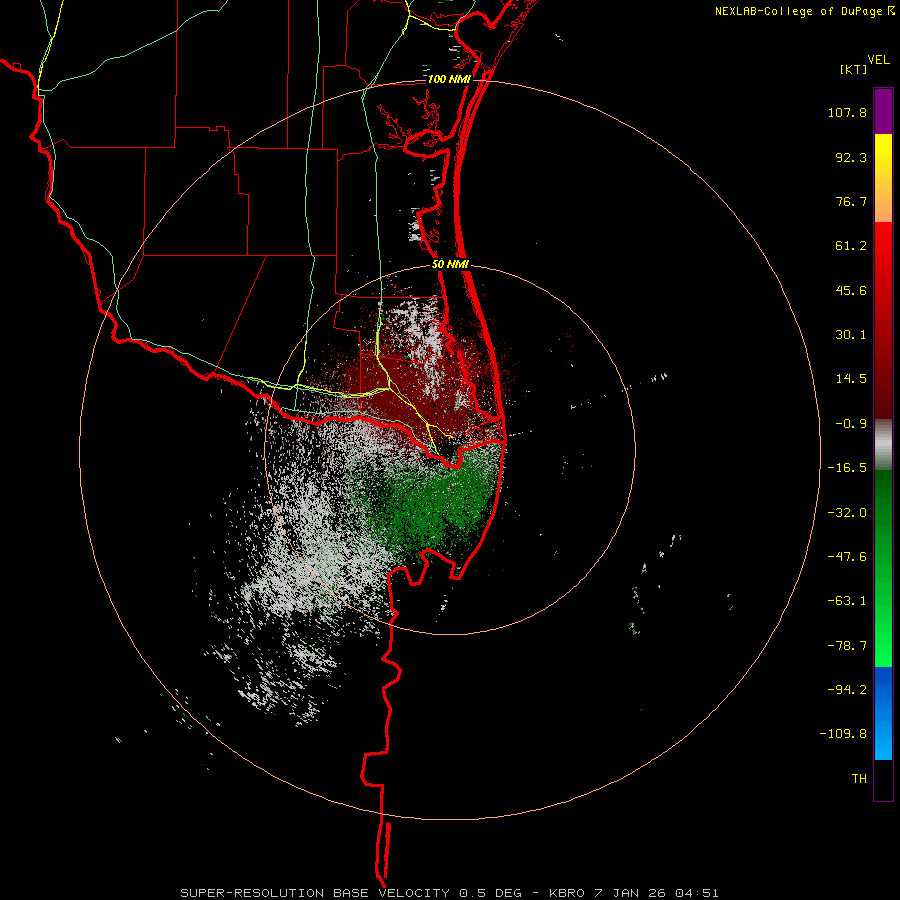The width and height of the screenshot is (900, 900).
Task: Click the 92.3 legend value
Action: coord(851,157)
